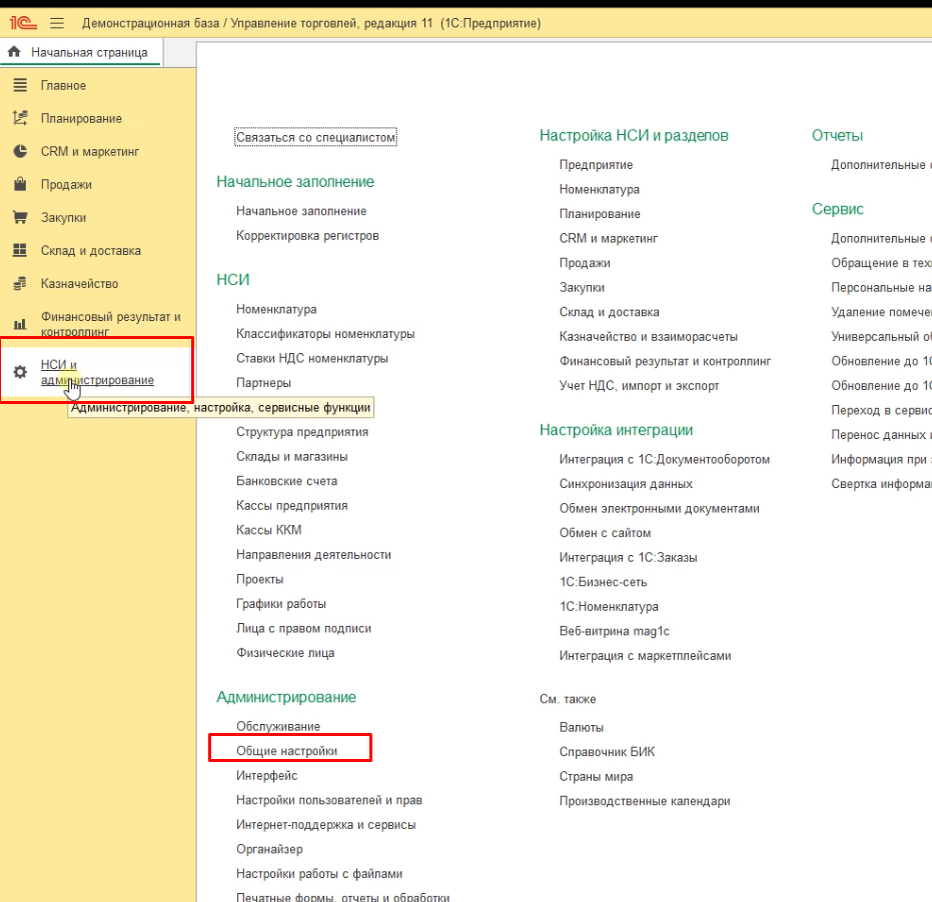Click Связаться со специалистом button

click(x=316, y=137)
